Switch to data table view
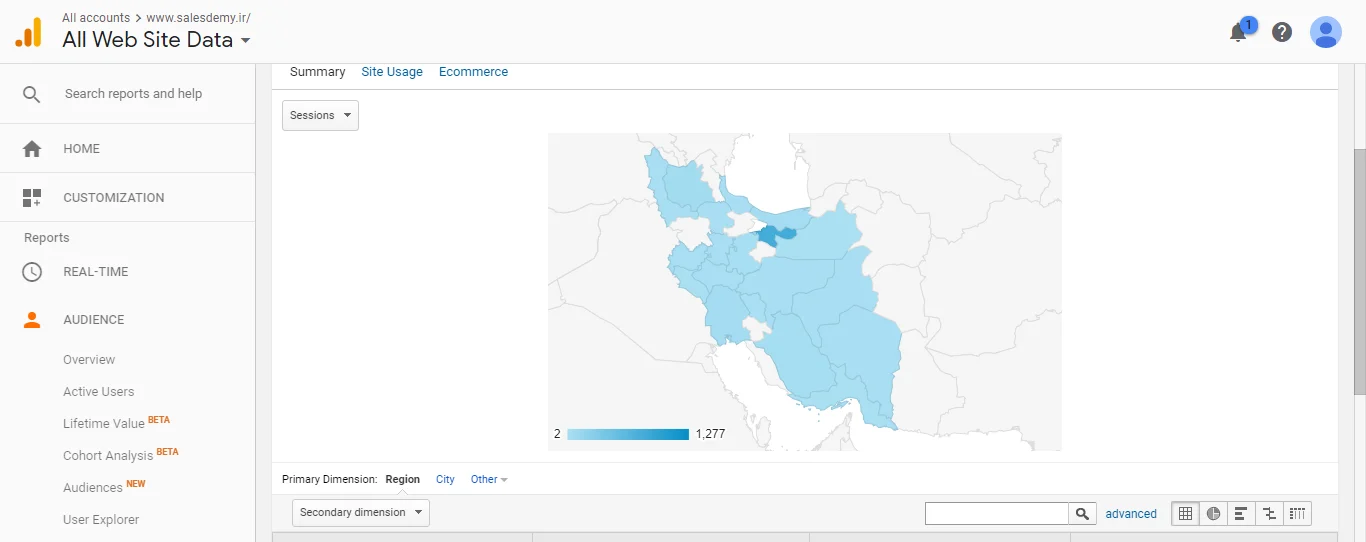The height and width of the screenshot is (542, 1366). 1185,514
